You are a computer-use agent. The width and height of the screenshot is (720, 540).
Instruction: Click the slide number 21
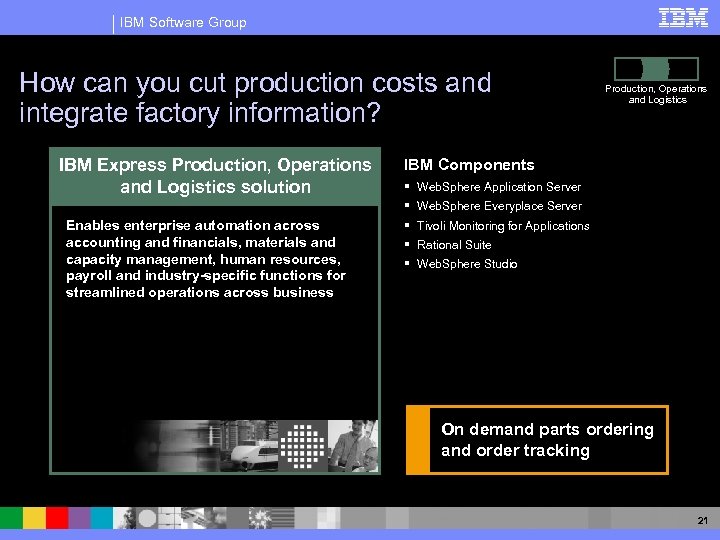(x=702, y=520)
